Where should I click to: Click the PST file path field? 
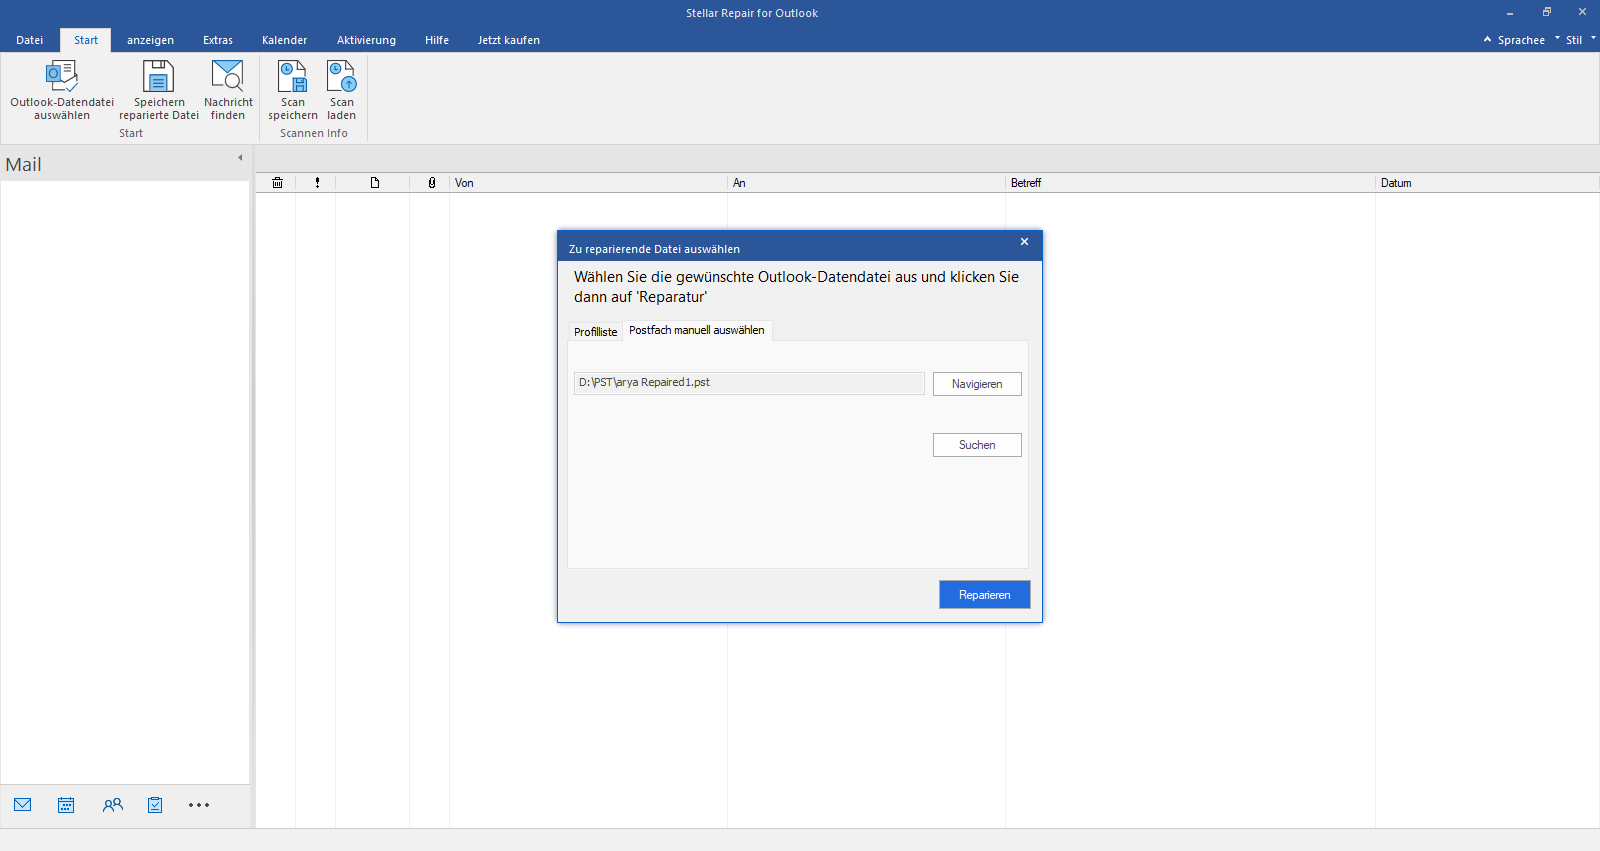[x=749, y=383]
